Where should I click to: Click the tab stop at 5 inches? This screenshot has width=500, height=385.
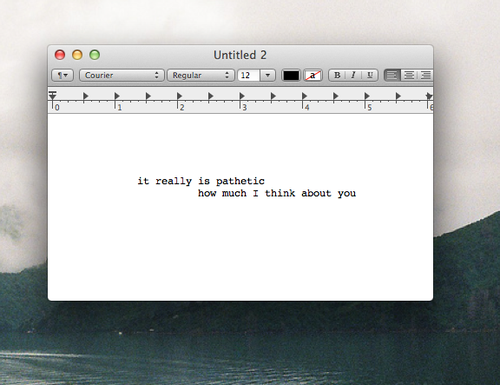[367, 96]
